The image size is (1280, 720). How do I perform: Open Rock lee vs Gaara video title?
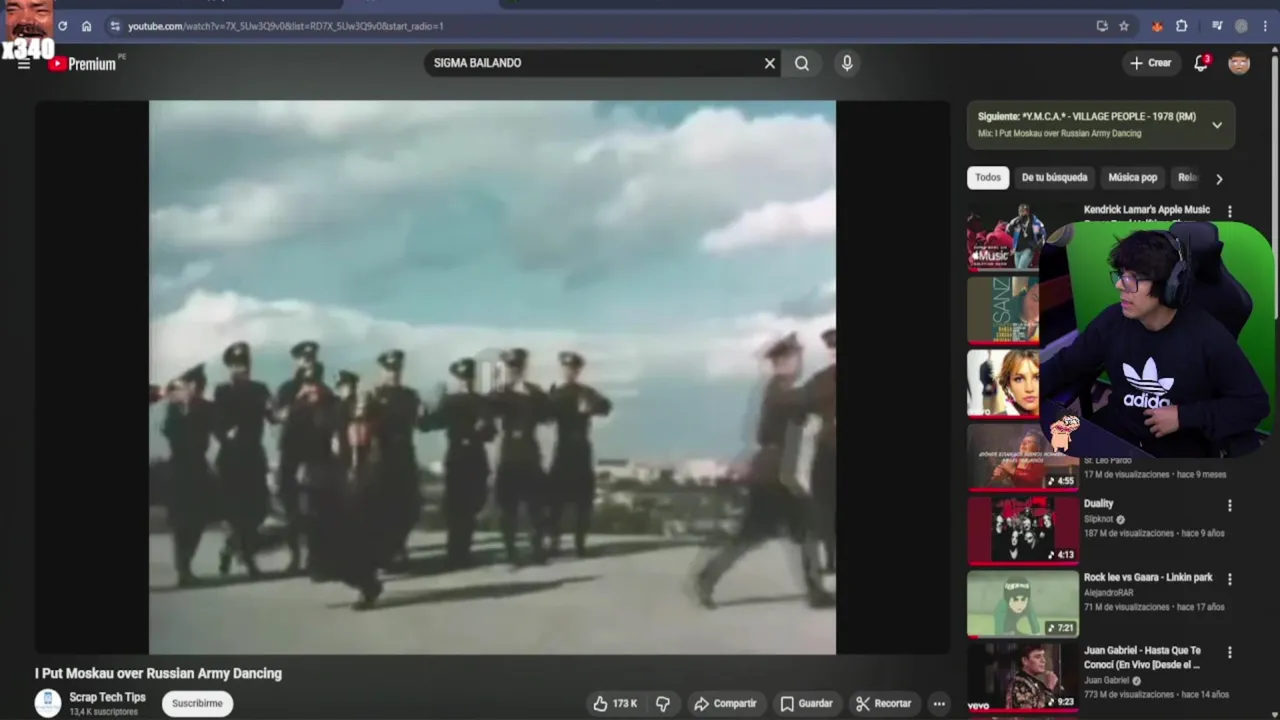coord(1148,577)
